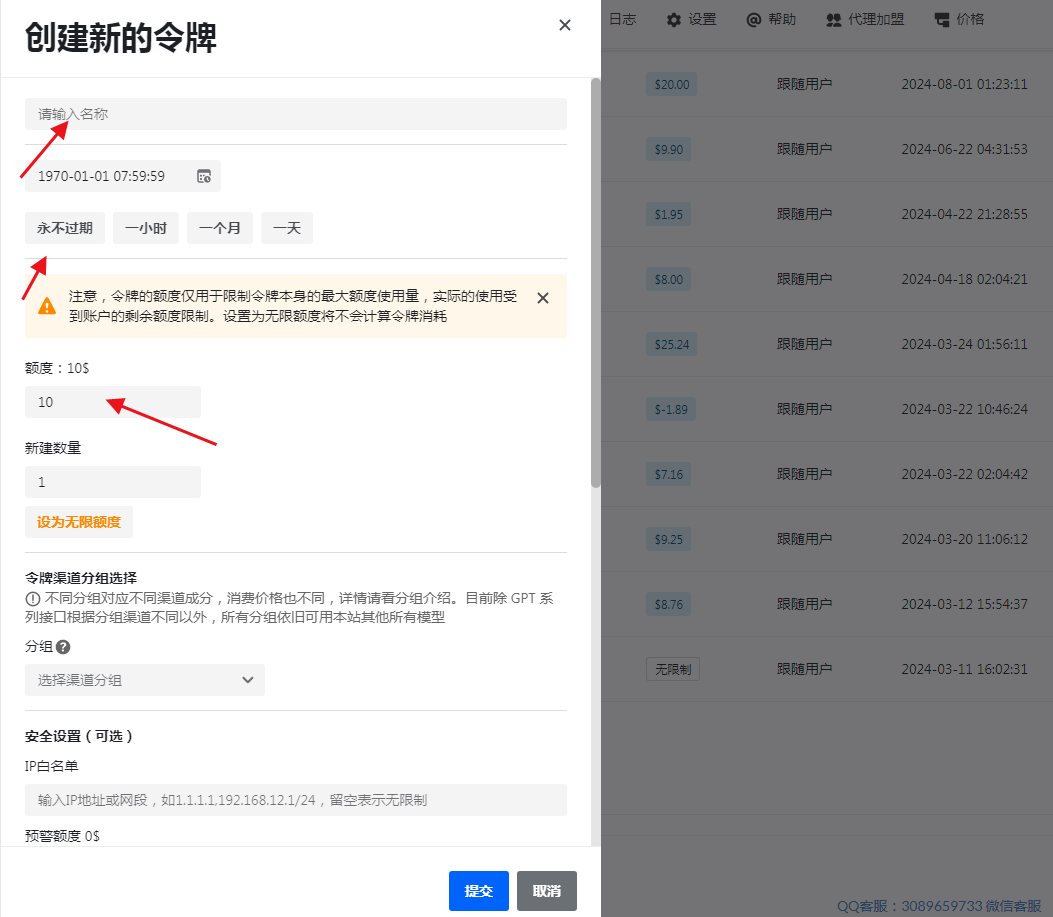Click the icon next to 价格

click(942, 20)
